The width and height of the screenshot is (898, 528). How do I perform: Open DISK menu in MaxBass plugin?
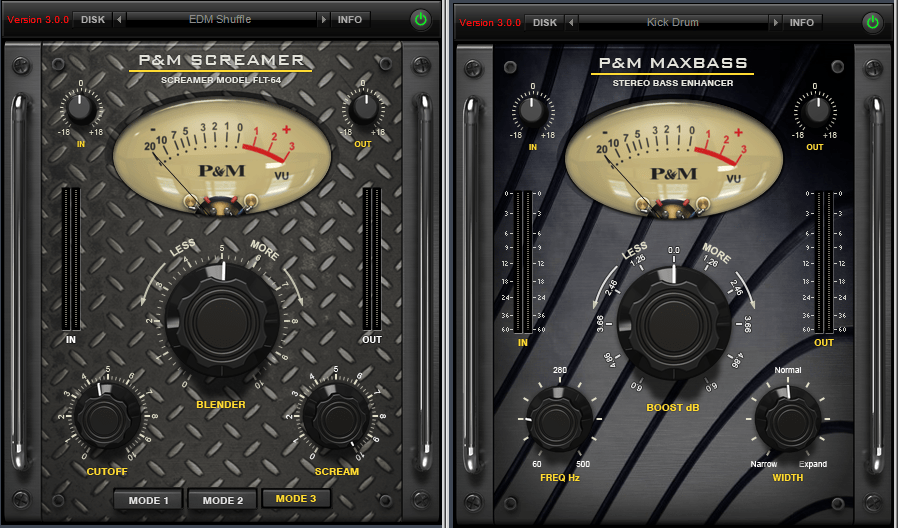point(545,22)
